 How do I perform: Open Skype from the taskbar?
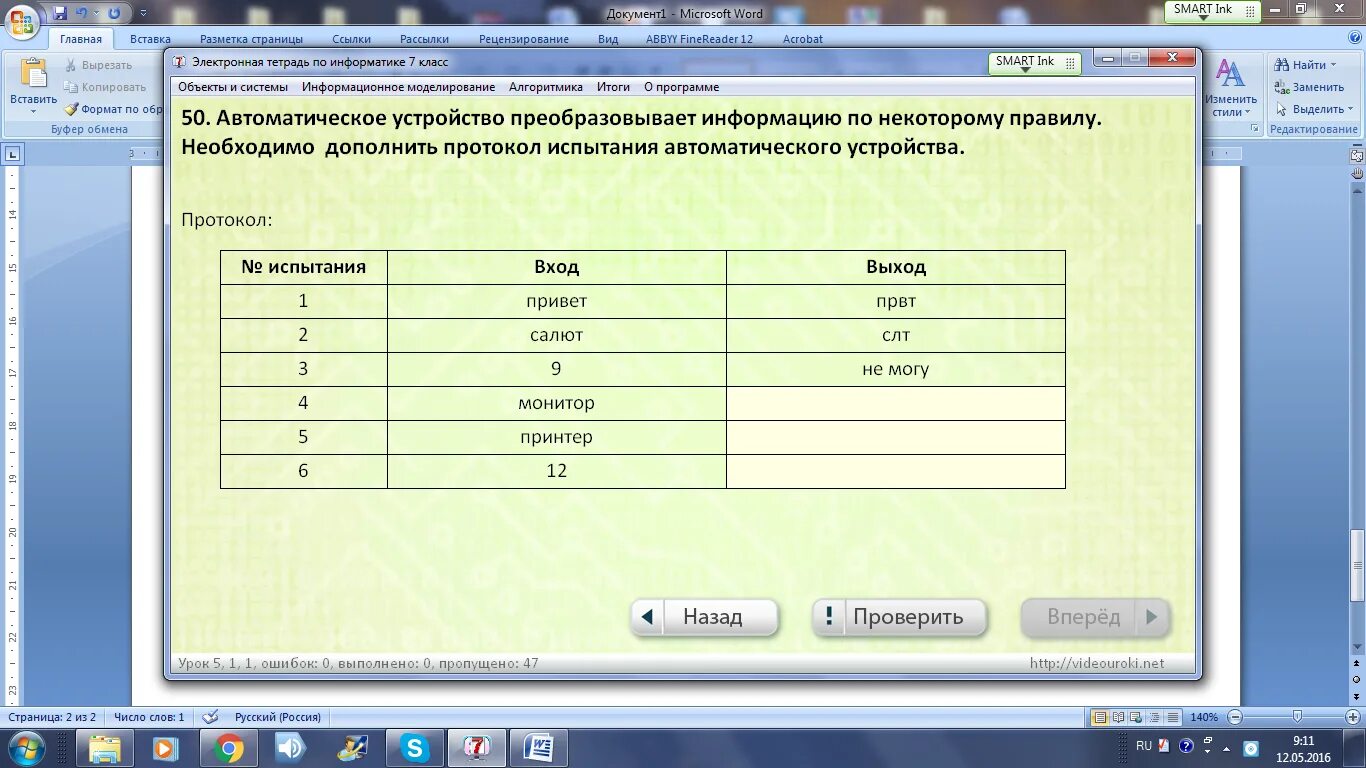pos(414,748)
